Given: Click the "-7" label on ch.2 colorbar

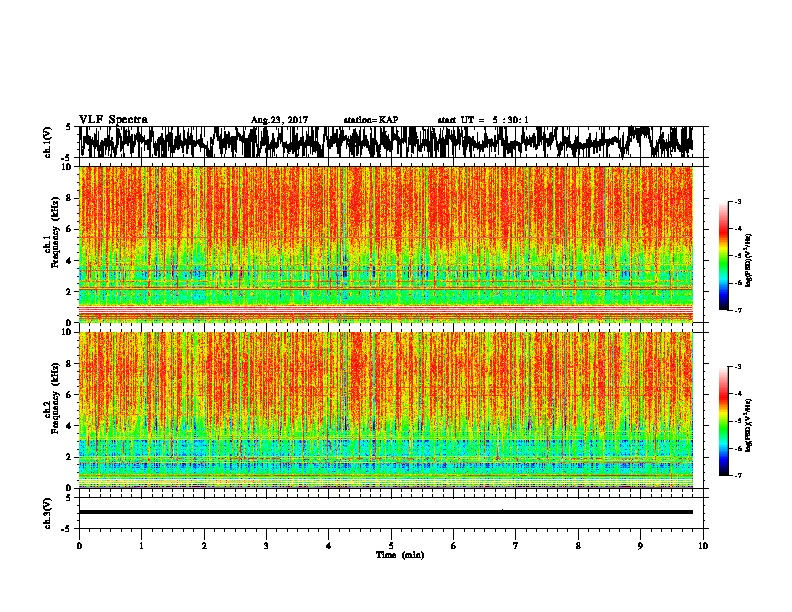Looking at the screenshot, I should tap(738, 475).
